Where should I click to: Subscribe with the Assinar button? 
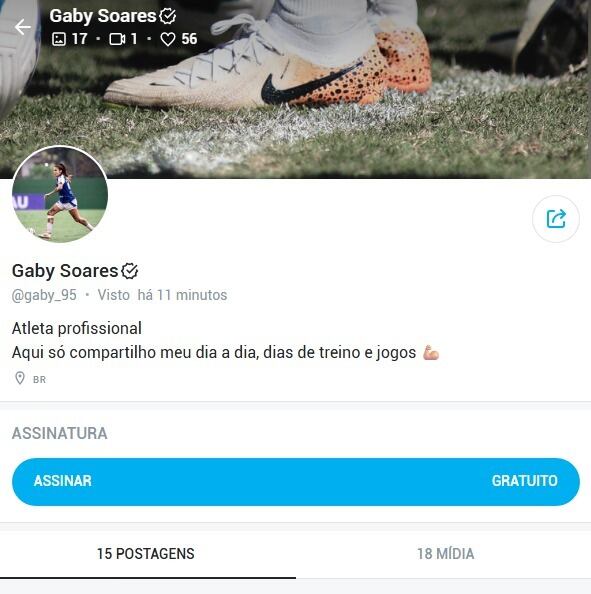click(x=296, y=481)
